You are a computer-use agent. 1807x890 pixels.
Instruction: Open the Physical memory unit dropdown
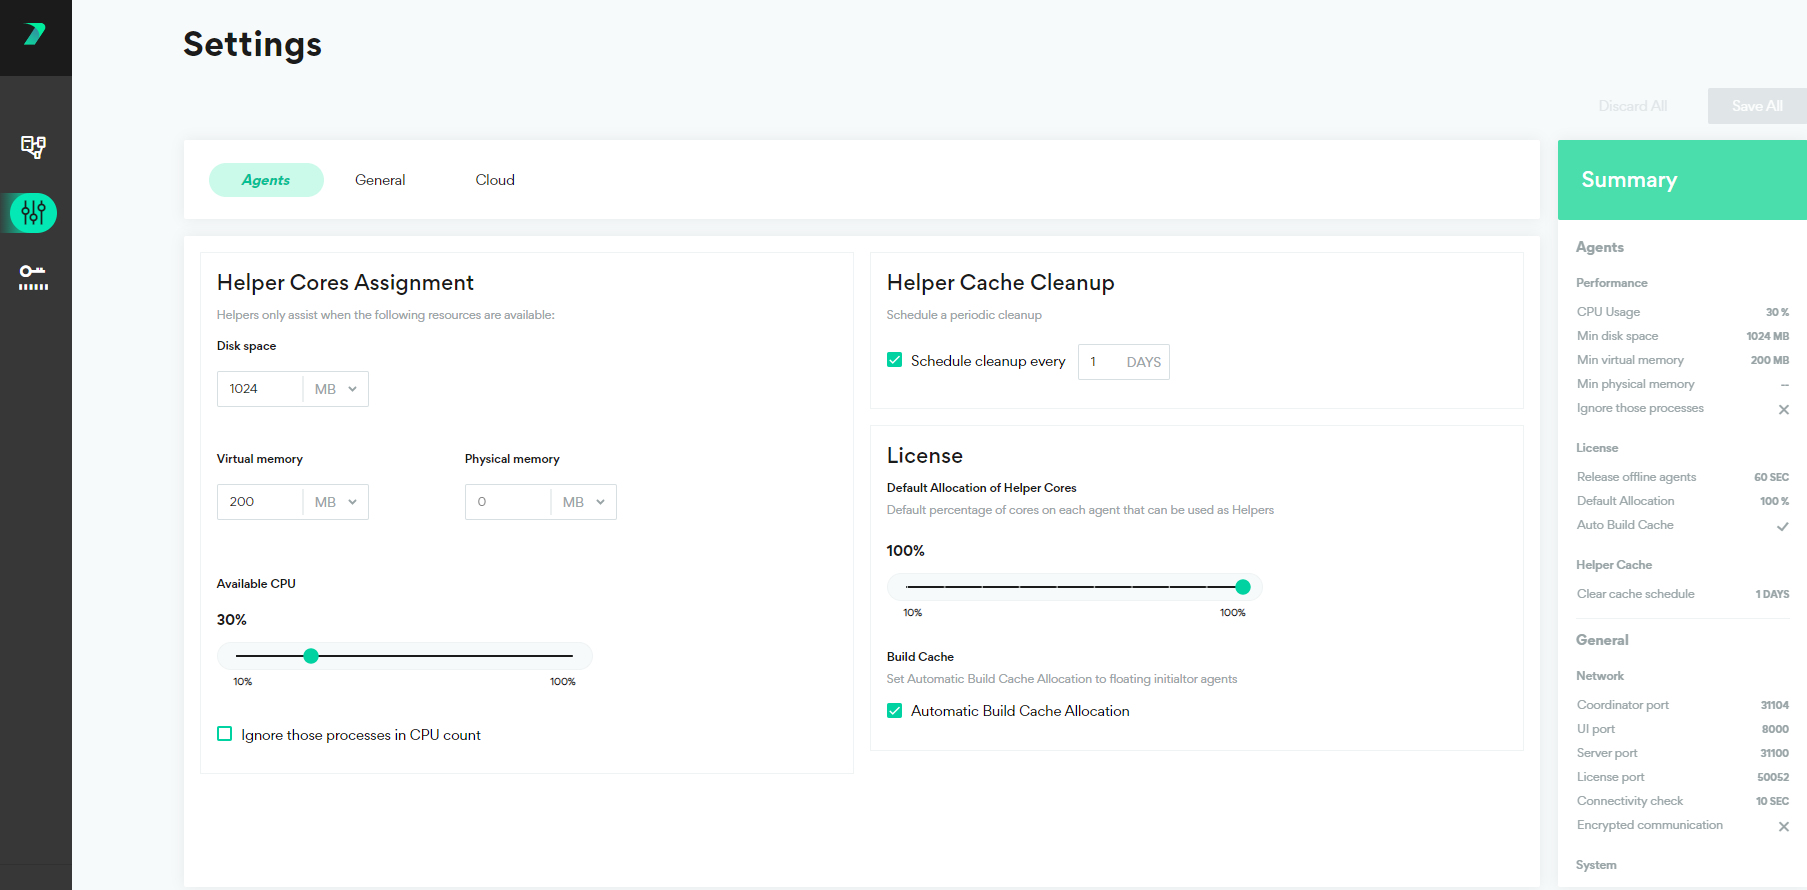(584, 502)
